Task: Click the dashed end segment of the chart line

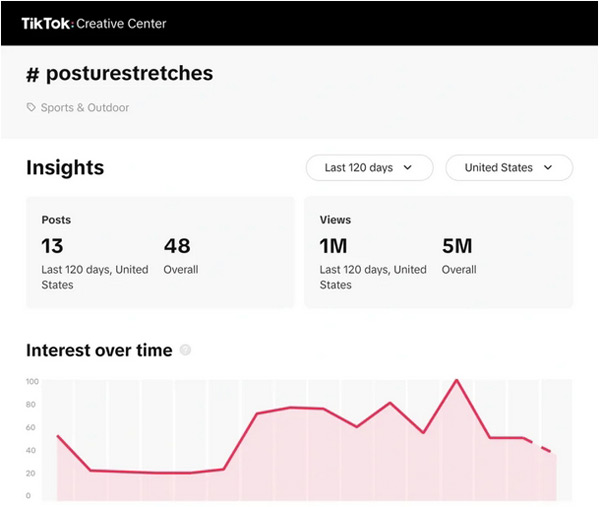Action: [x=543, y=447]
